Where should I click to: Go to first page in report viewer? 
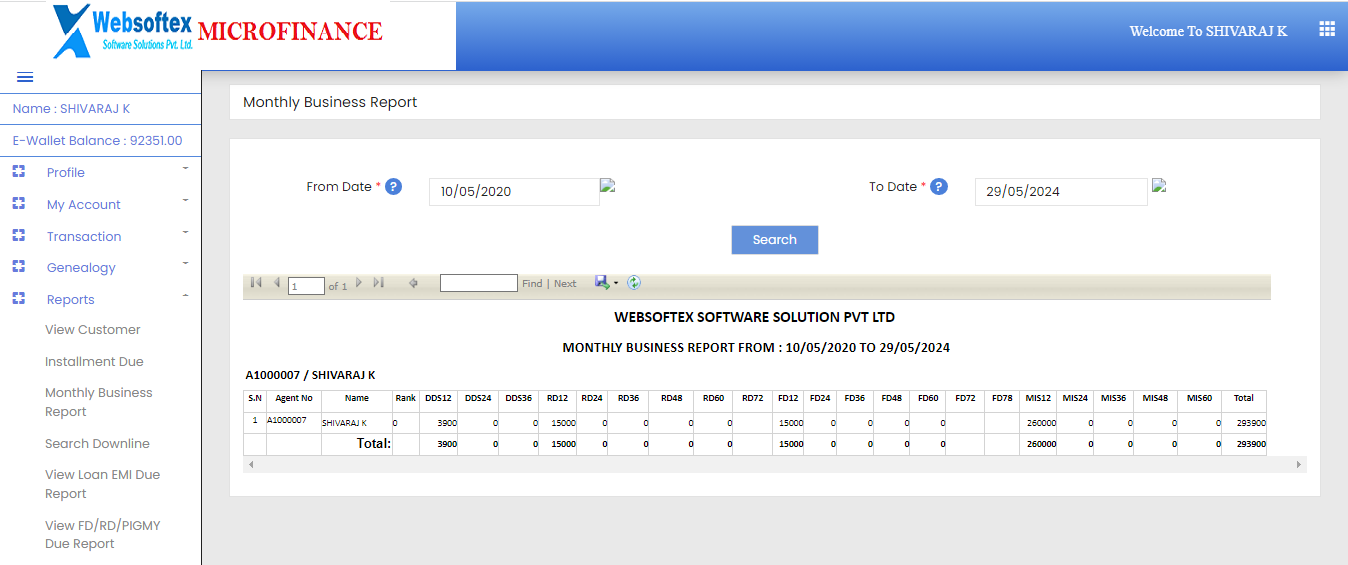256,283
